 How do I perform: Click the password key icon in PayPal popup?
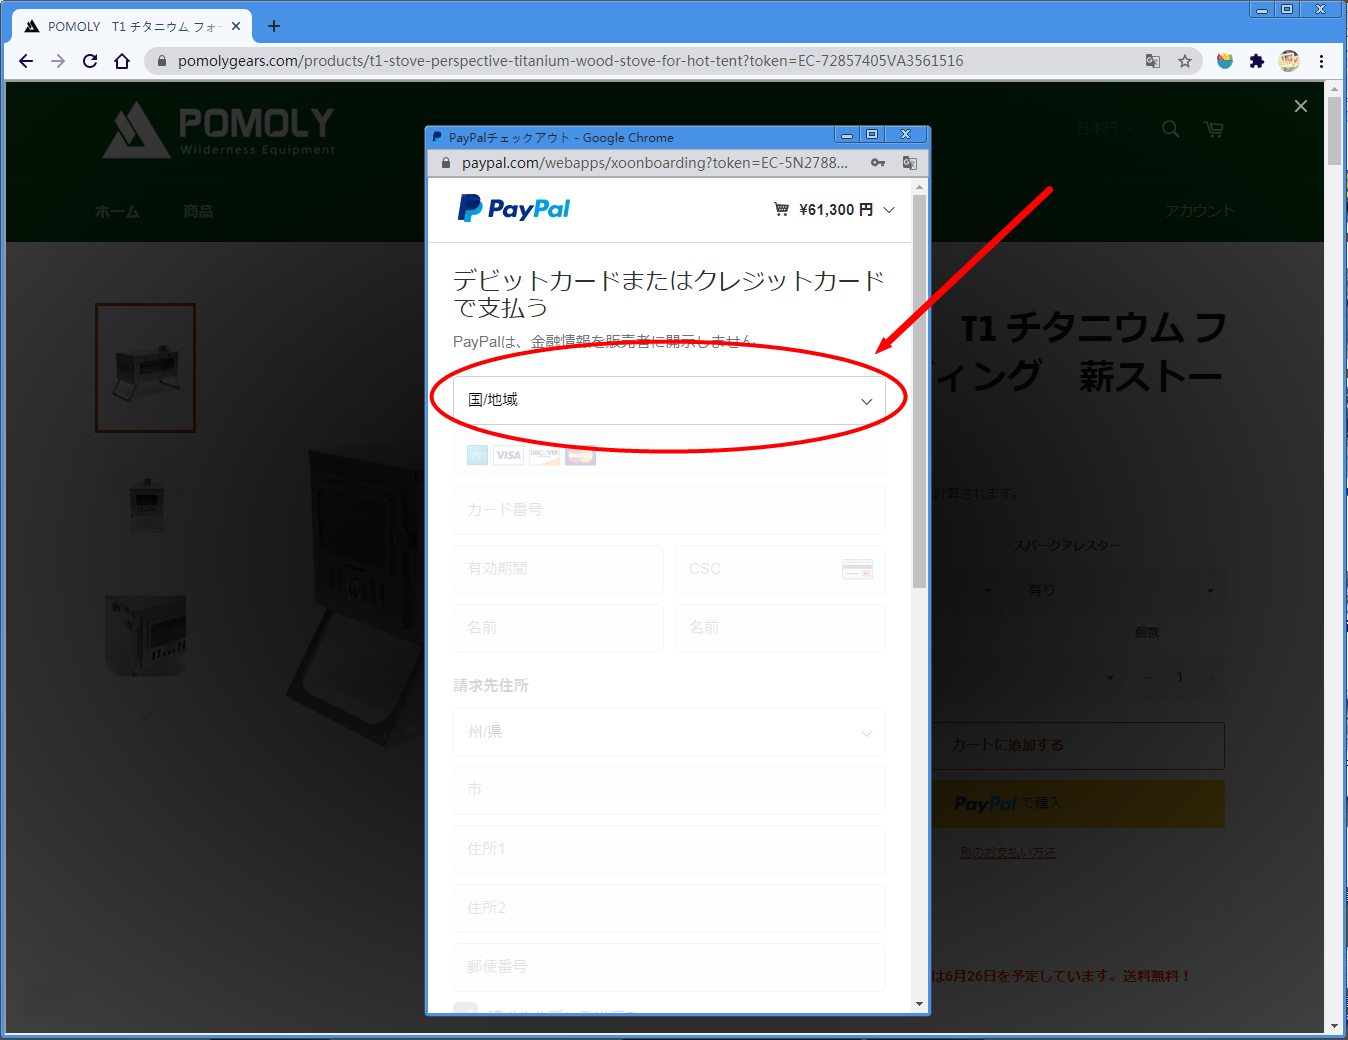click(x=878, y=163)
